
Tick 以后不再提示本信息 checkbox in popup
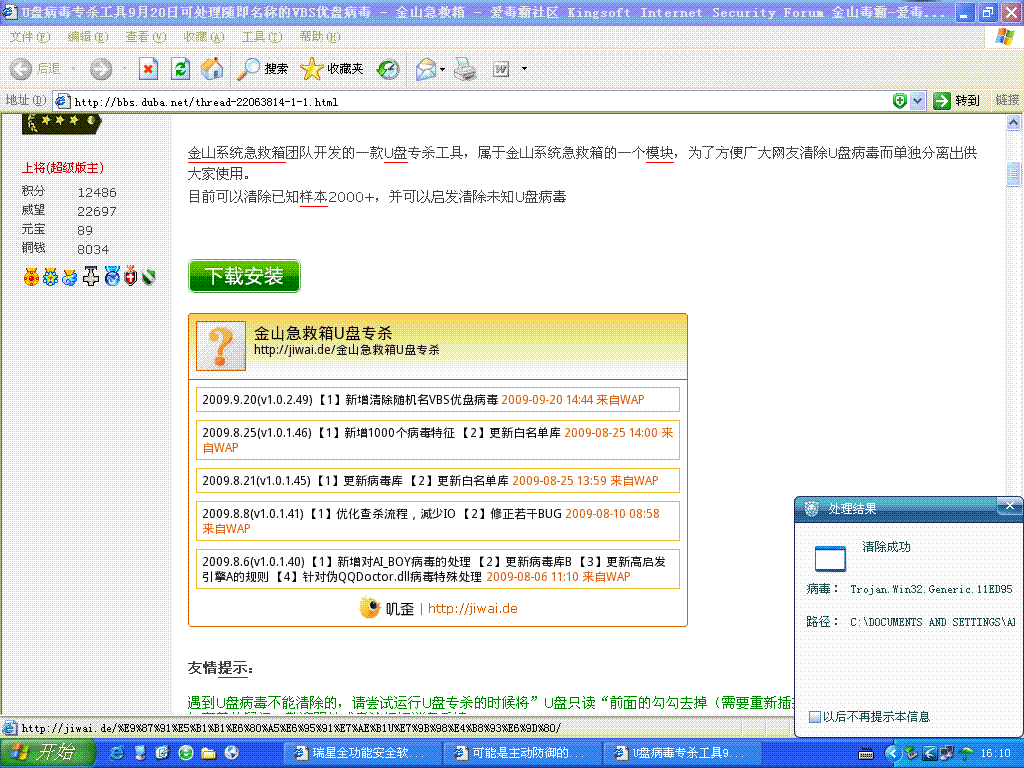(814, 716)
